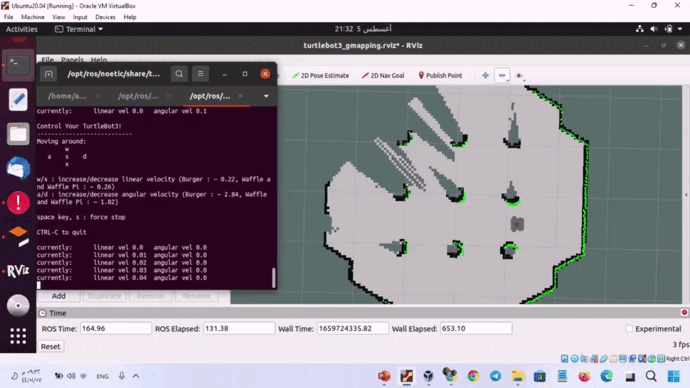
Task: Open Thunderbird mail from the dock
Action: [18, 168]
